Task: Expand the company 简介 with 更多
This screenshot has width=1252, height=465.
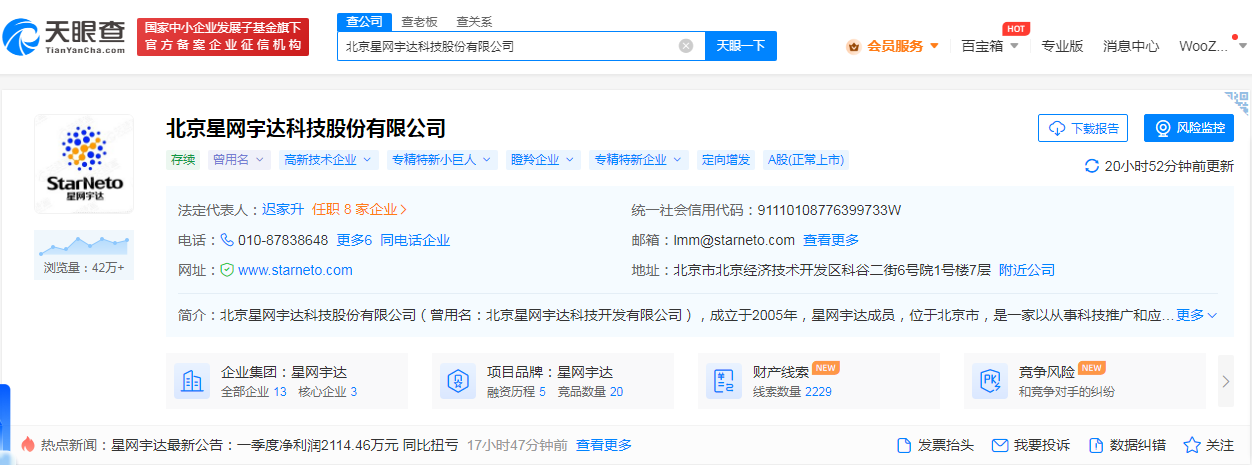Action: [x=1197, y=315]
